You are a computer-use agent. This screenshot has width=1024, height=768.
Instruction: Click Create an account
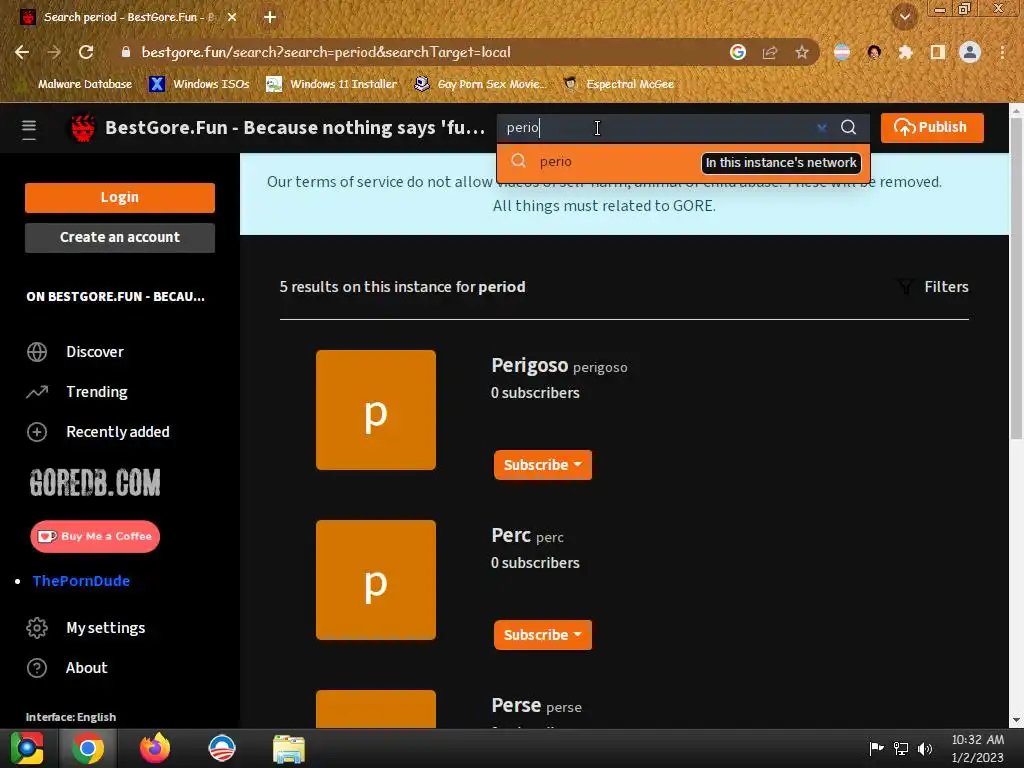click(x=120, y=237)
